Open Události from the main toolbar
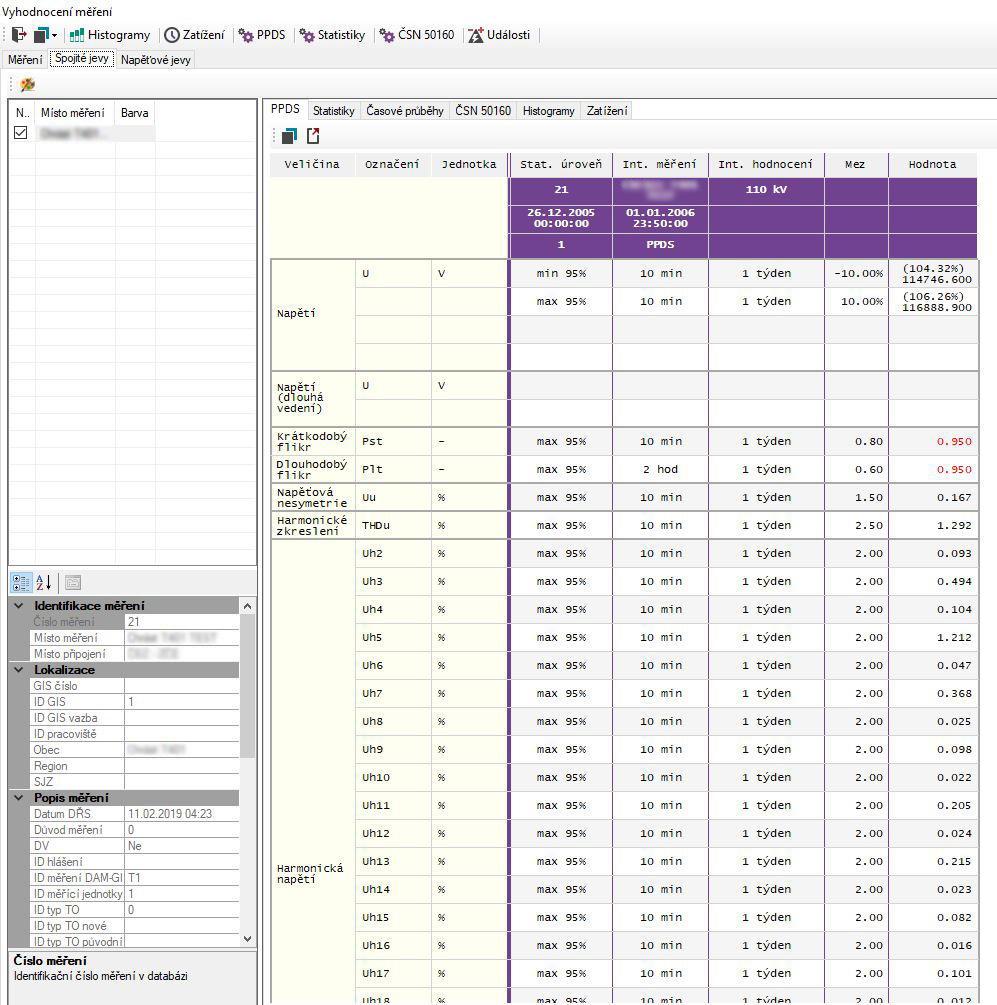The width and height of the screenshot is (997, 1005). click(x=500, y=35)
